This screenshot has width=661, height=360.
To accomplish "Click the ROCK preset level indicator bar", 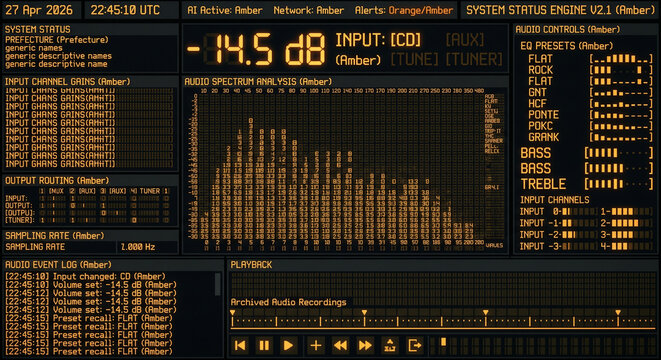I will pos(621,70).
